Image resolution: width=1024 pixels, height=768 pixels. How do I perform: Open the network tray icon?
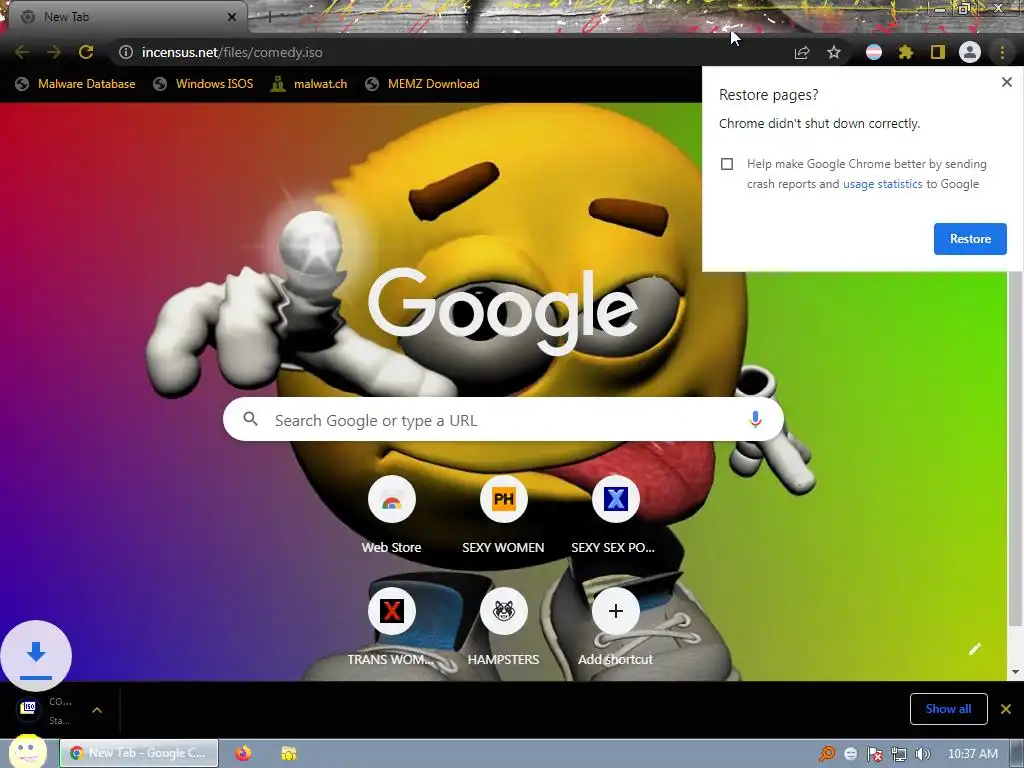coord(899,754)
